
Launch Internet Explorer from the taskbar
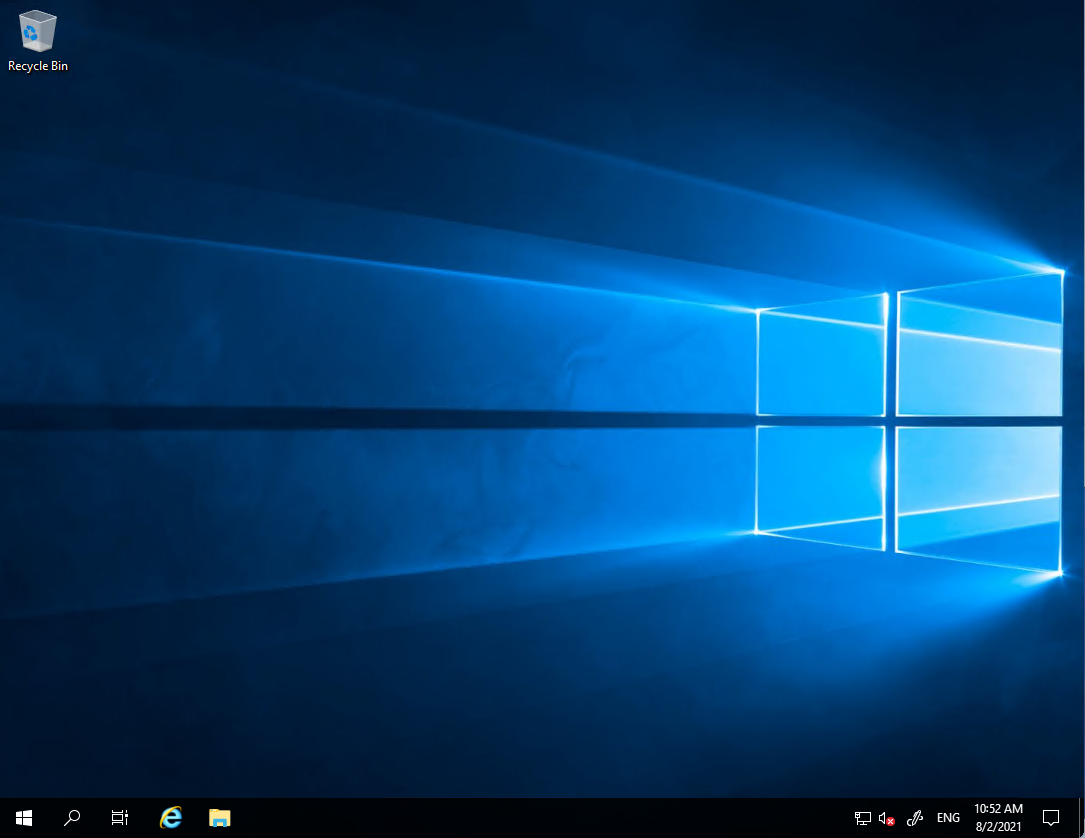tap(170, 818)
